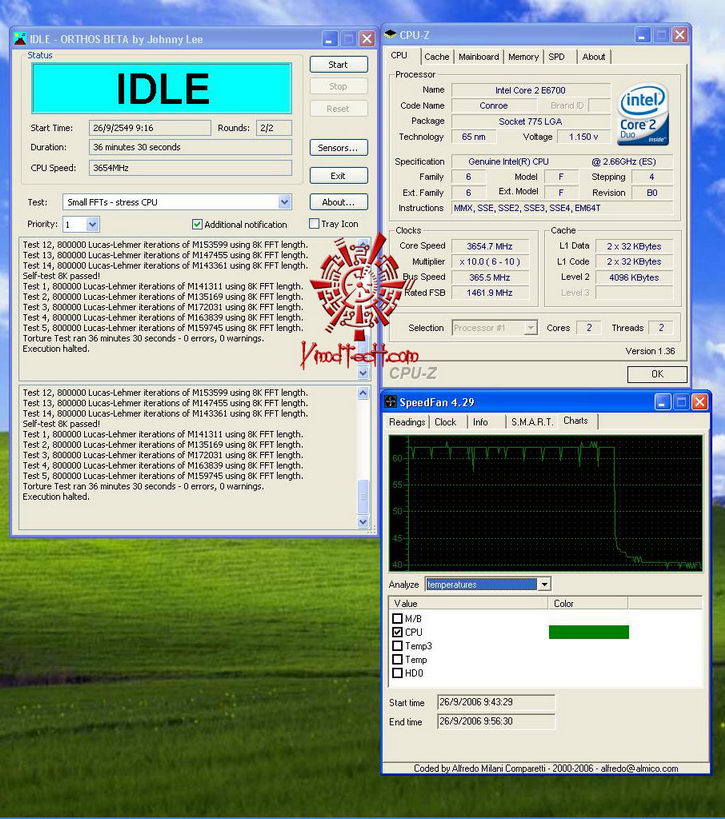Screen dimensions: 725x819
Task: Uncheck the CPU temperature checkbox
Action: (x=397, y=632)
